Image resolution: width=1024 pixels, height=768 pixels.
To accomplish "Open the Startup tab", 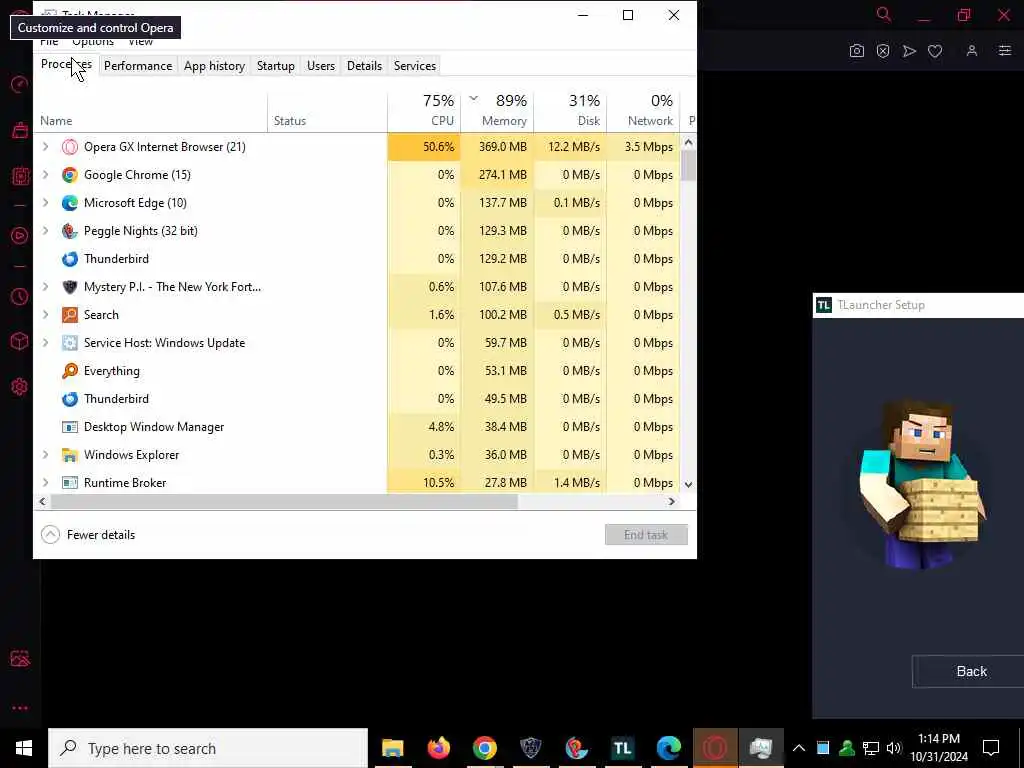I will point(276,65).
